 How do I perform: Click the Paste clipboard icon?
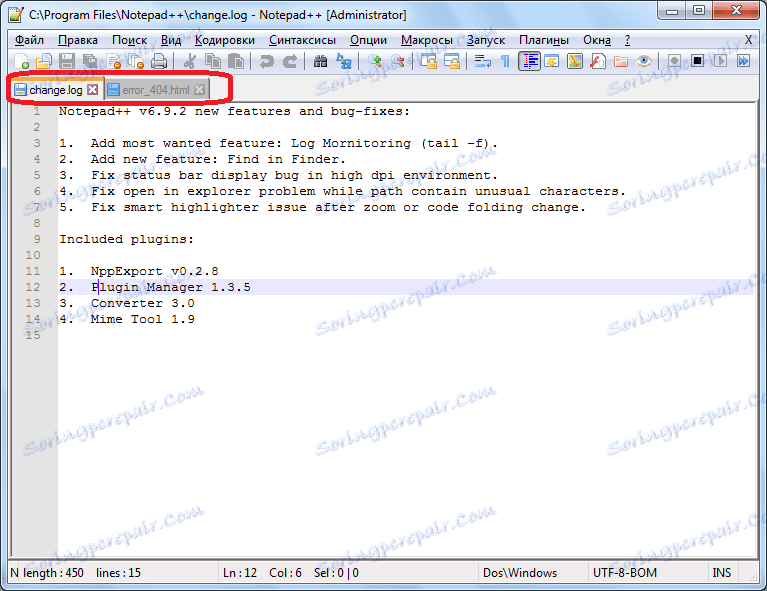[236, 62]
